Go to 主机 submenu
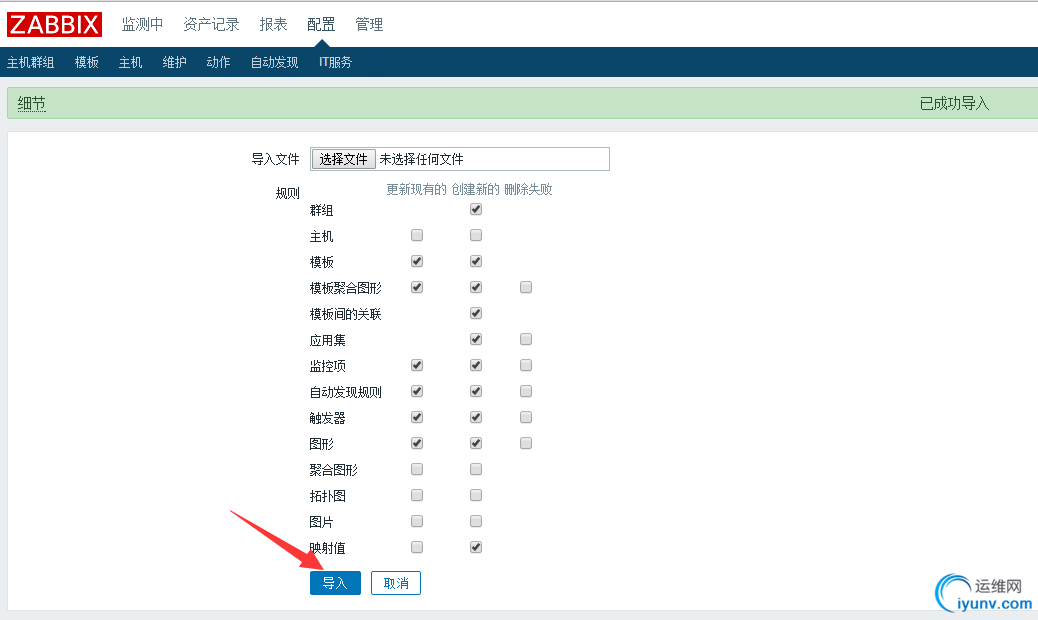1038x620 pixels. pyautogui.click(x=130, y=62)
